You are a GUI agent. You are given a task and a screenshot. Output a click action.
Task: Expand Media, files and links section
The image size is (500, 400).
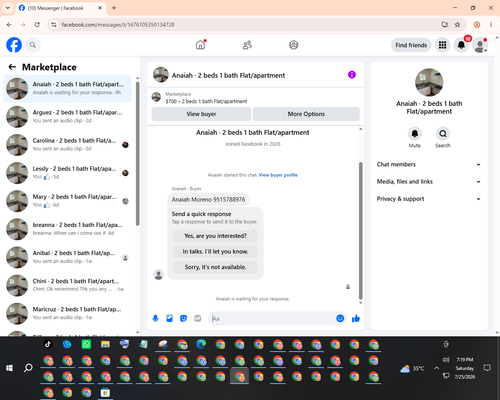pos(429,182)
